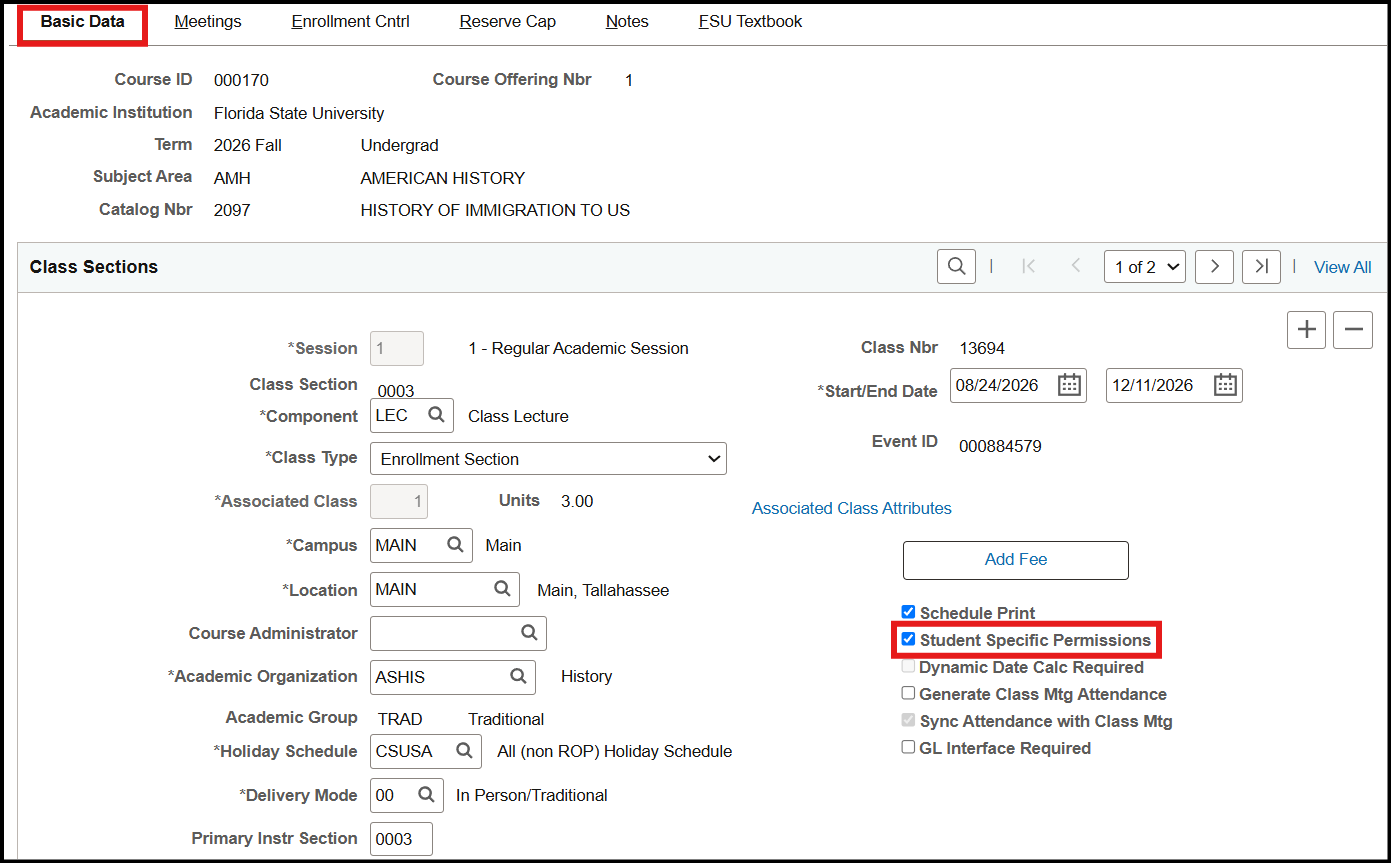Look up Location values
Screen dimensions: 1391x863
(502, 589)
